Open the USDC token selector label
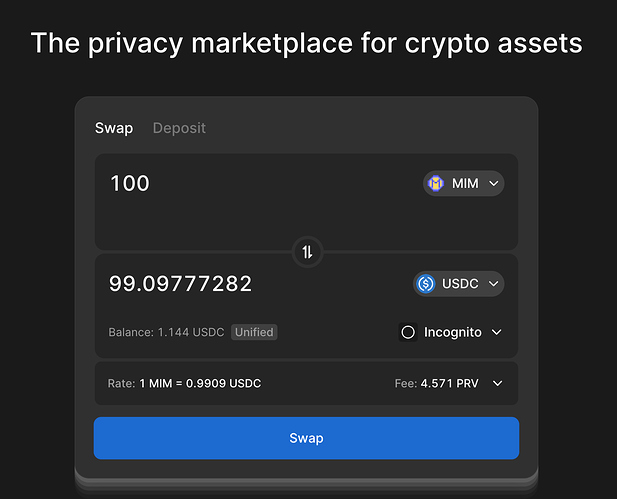The image size is (617, 499). [x=460, y=284]
